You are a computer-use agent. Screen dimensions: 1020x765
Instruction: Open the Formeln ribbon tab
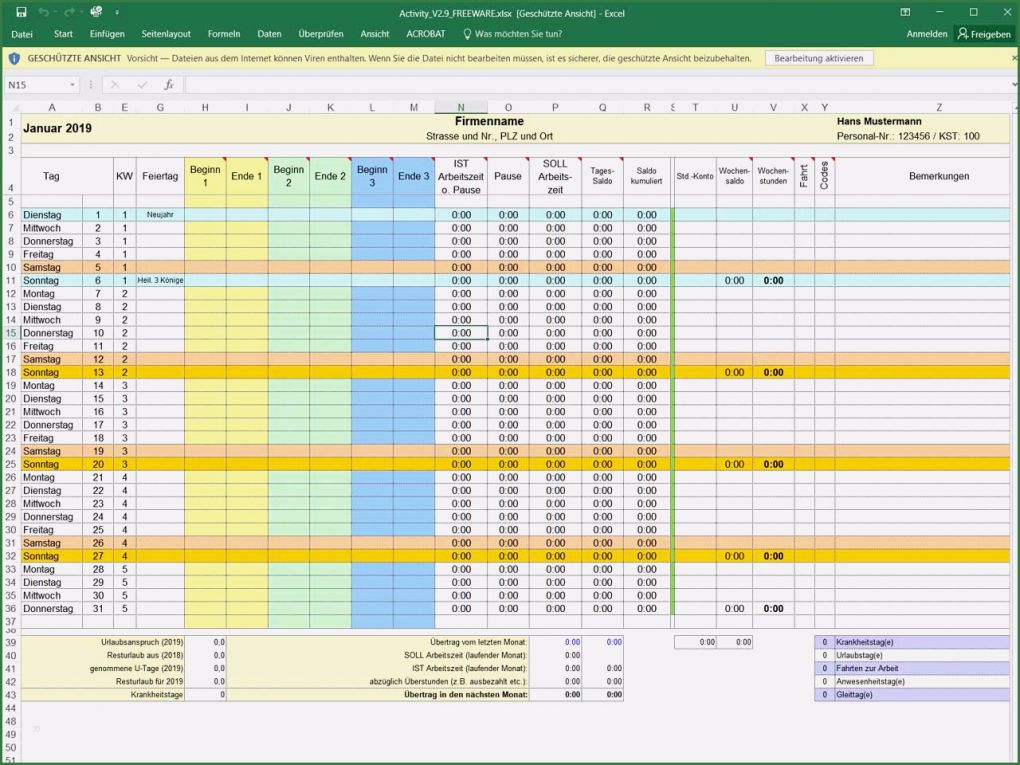tap(224, 34)
